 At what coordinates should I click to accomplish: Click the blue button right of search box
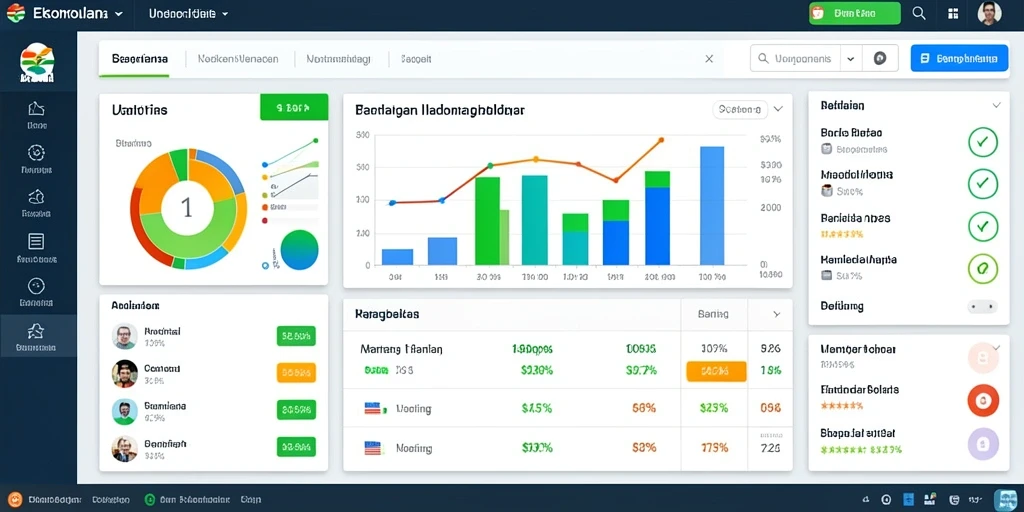click(x=959, y=58)
